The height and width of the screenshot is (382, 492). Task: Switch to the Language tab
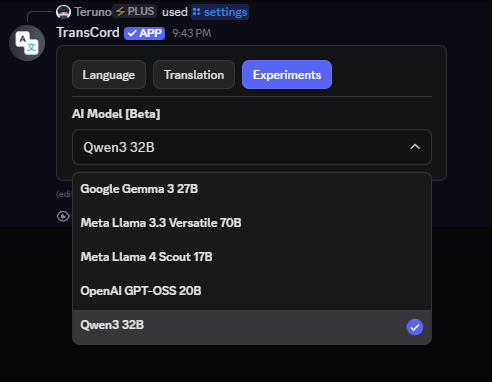coord(109,75)
